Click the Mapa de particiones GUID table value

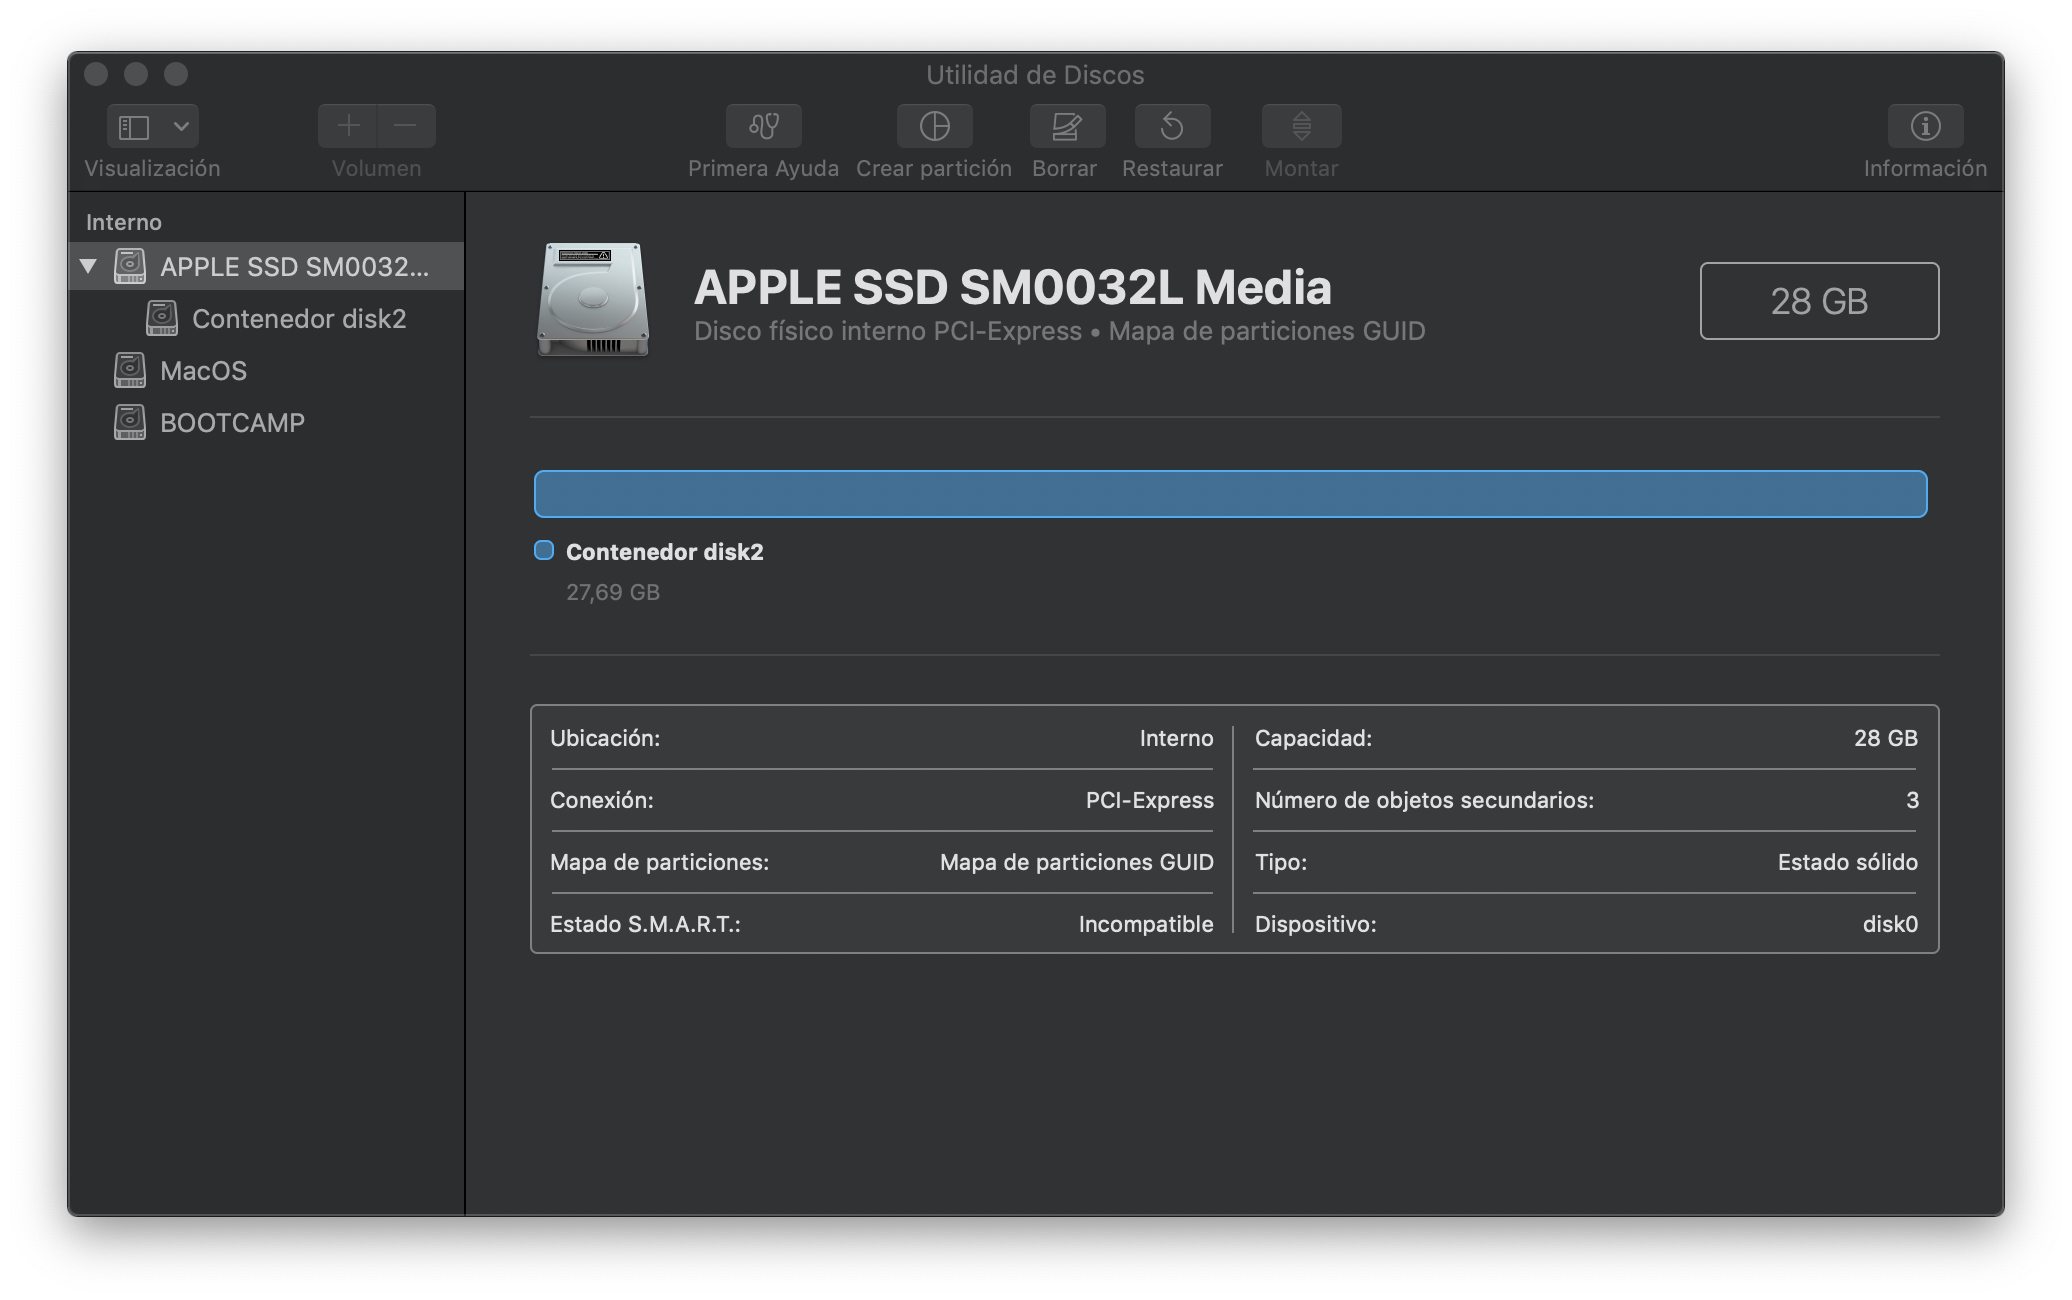click(x=1076, y=862)
